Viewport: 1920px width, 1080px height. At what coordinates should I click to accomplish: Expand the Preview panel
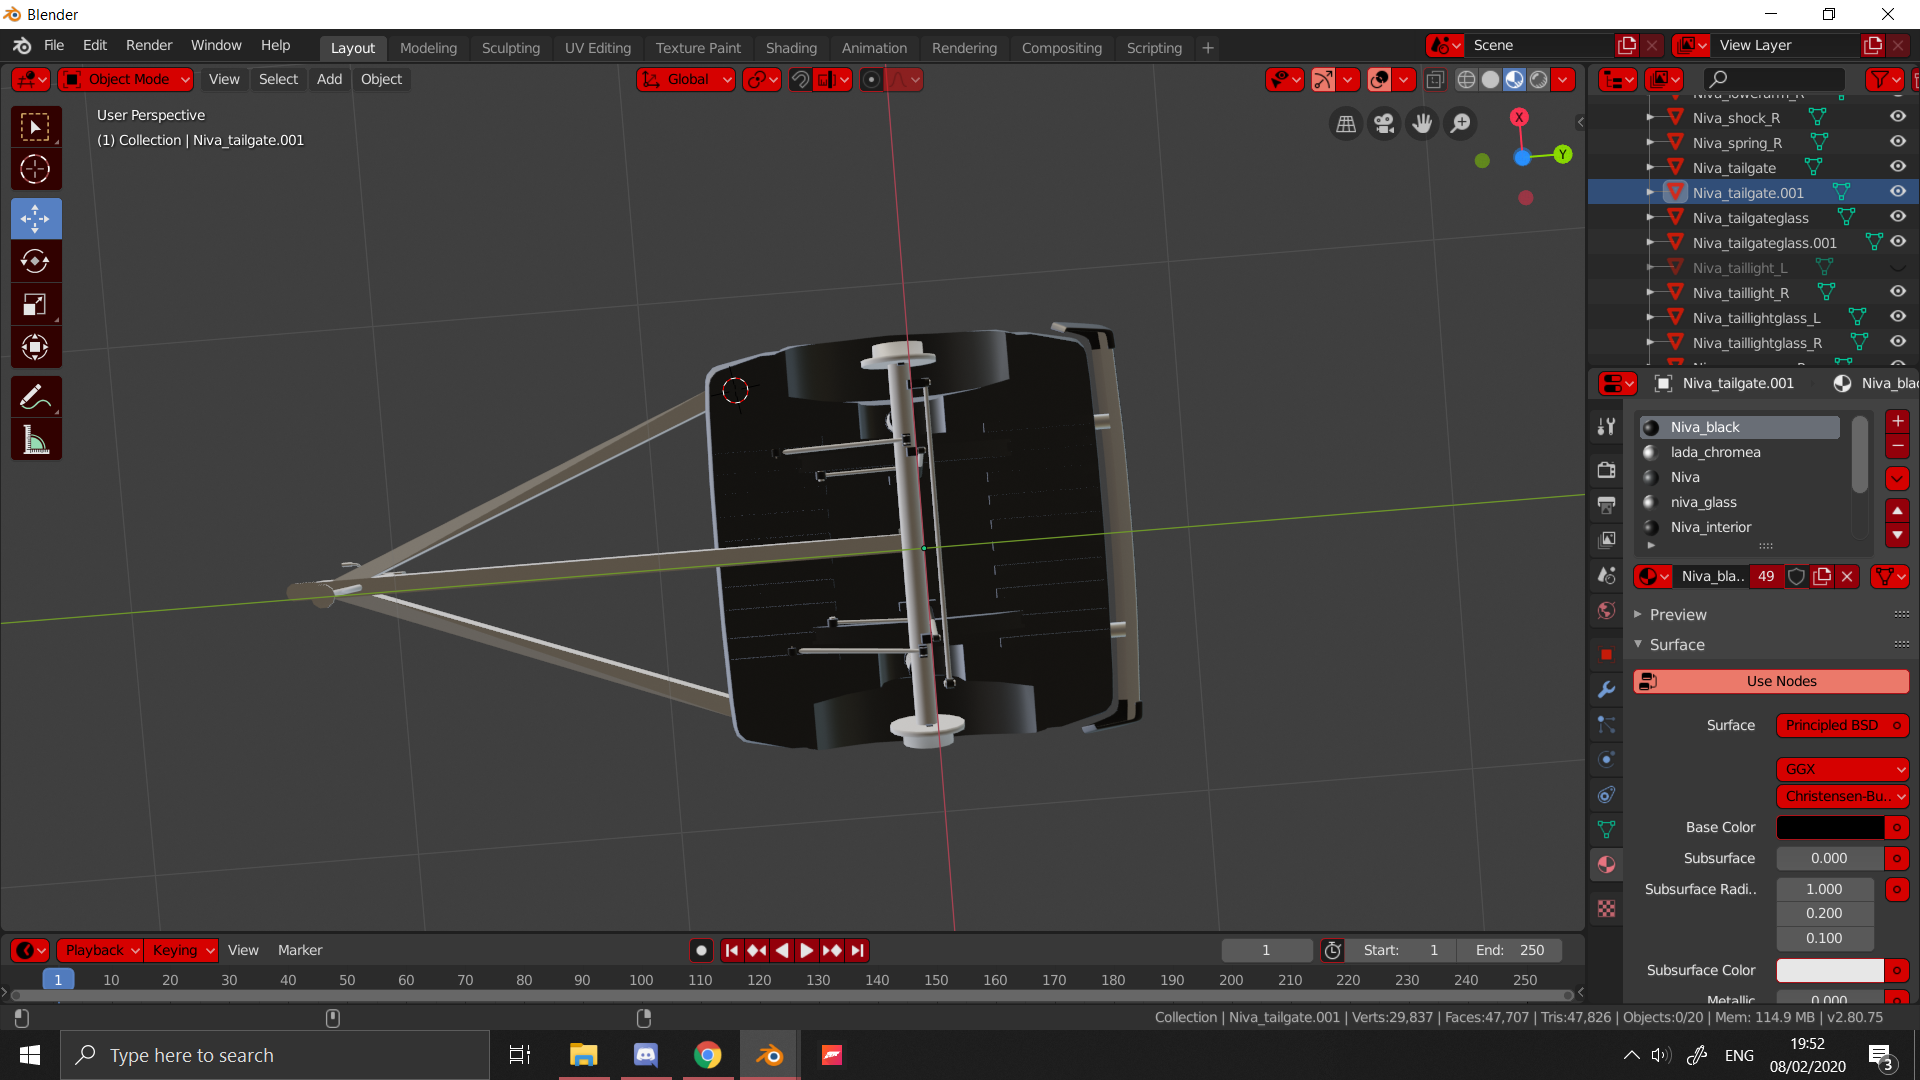tap(1677, 614)
